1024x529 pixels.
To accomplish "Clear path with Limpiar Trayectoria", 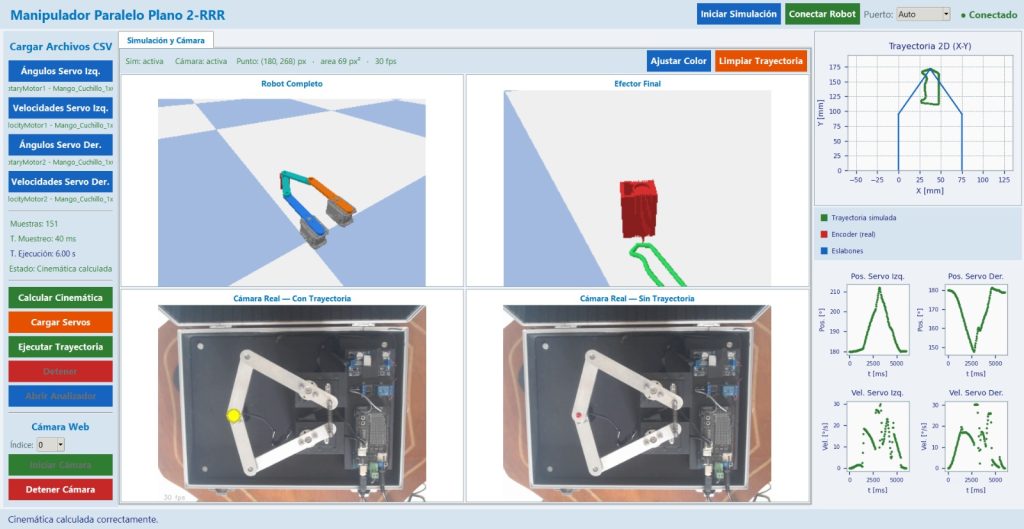I will (x=761, y=61).
